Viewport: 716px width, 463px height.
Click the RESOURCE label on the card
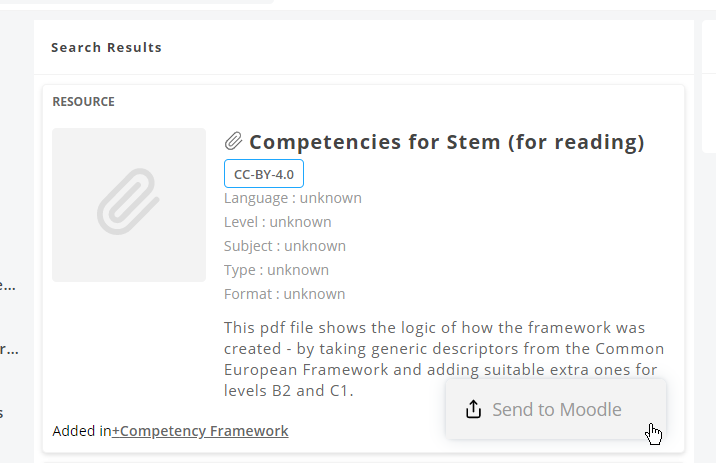pyautogui.click(x=84, y=101)
